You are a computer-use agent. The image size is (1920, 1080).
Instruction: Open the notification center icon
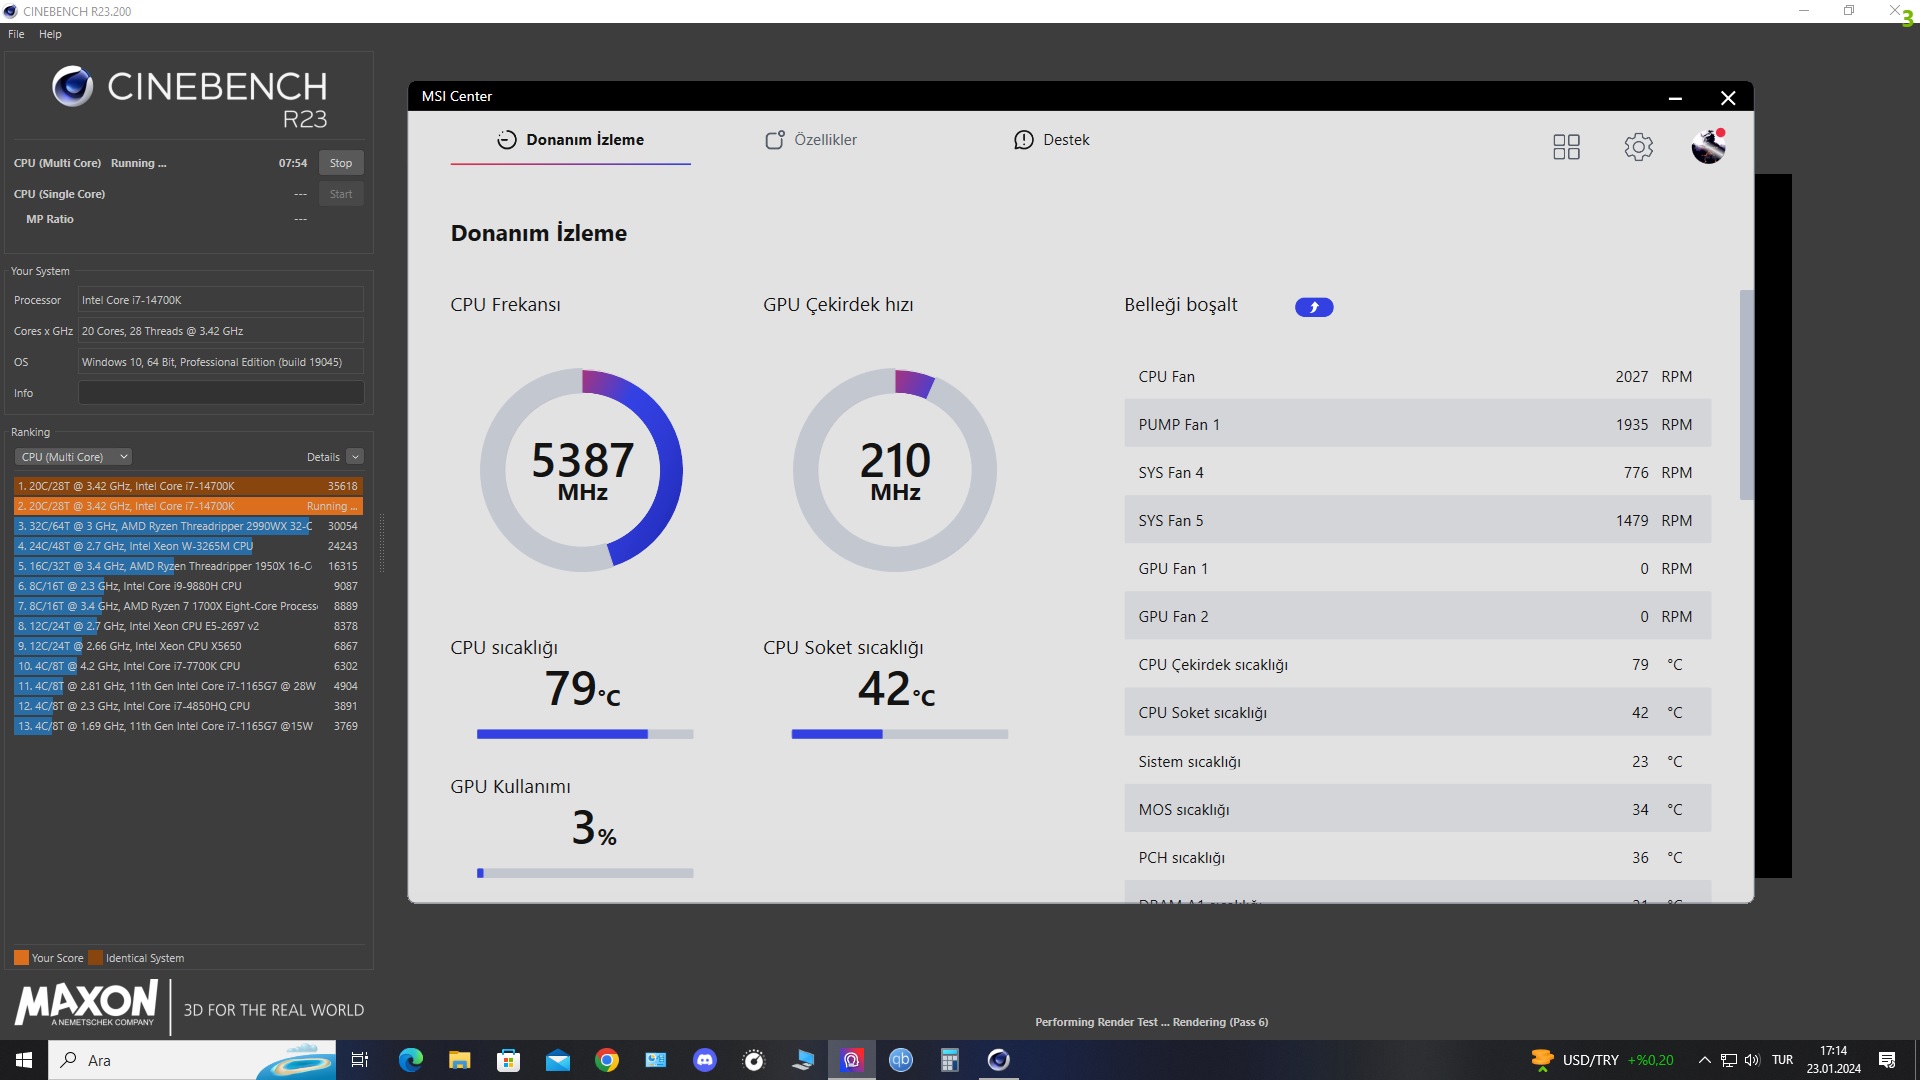[1887, 1060]
